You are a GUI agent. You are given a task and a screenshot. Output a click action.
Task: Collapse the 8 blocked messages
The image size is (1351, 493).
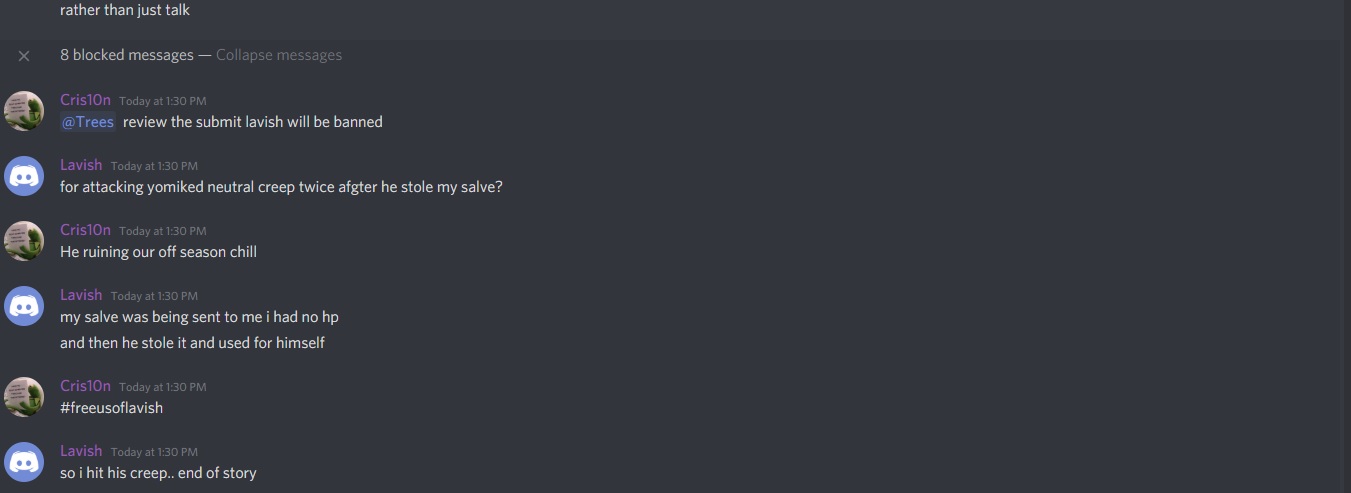click(279, 55)
